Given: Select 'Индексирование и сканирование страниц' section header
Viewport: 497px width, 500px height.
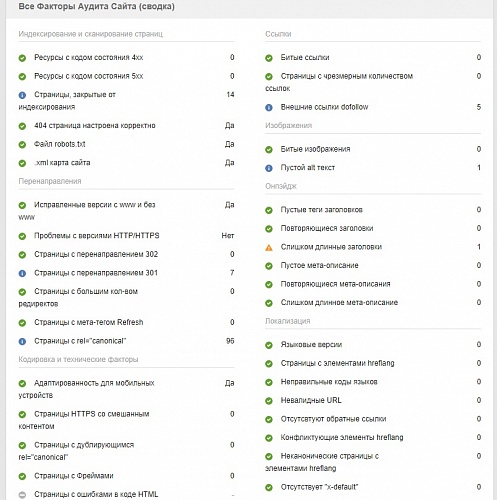Looking at the screenshot, I should [91, 34].
